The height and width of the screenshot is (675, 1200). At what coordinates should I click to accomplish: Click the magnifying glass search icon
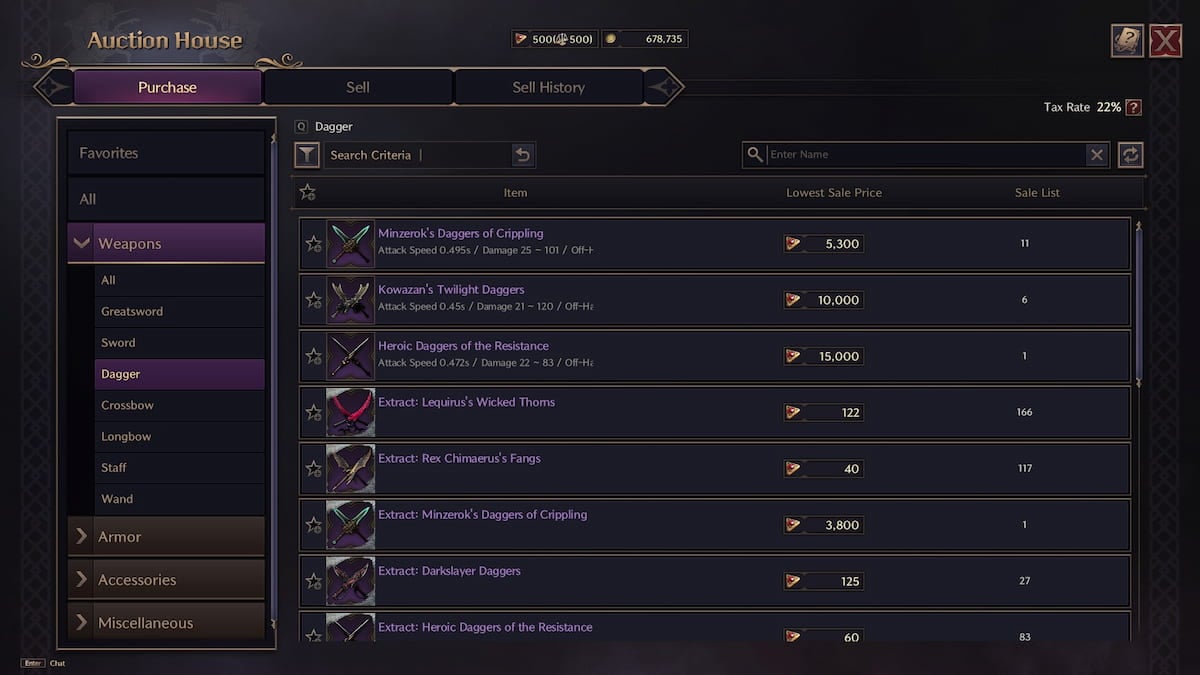coord(755,155)
